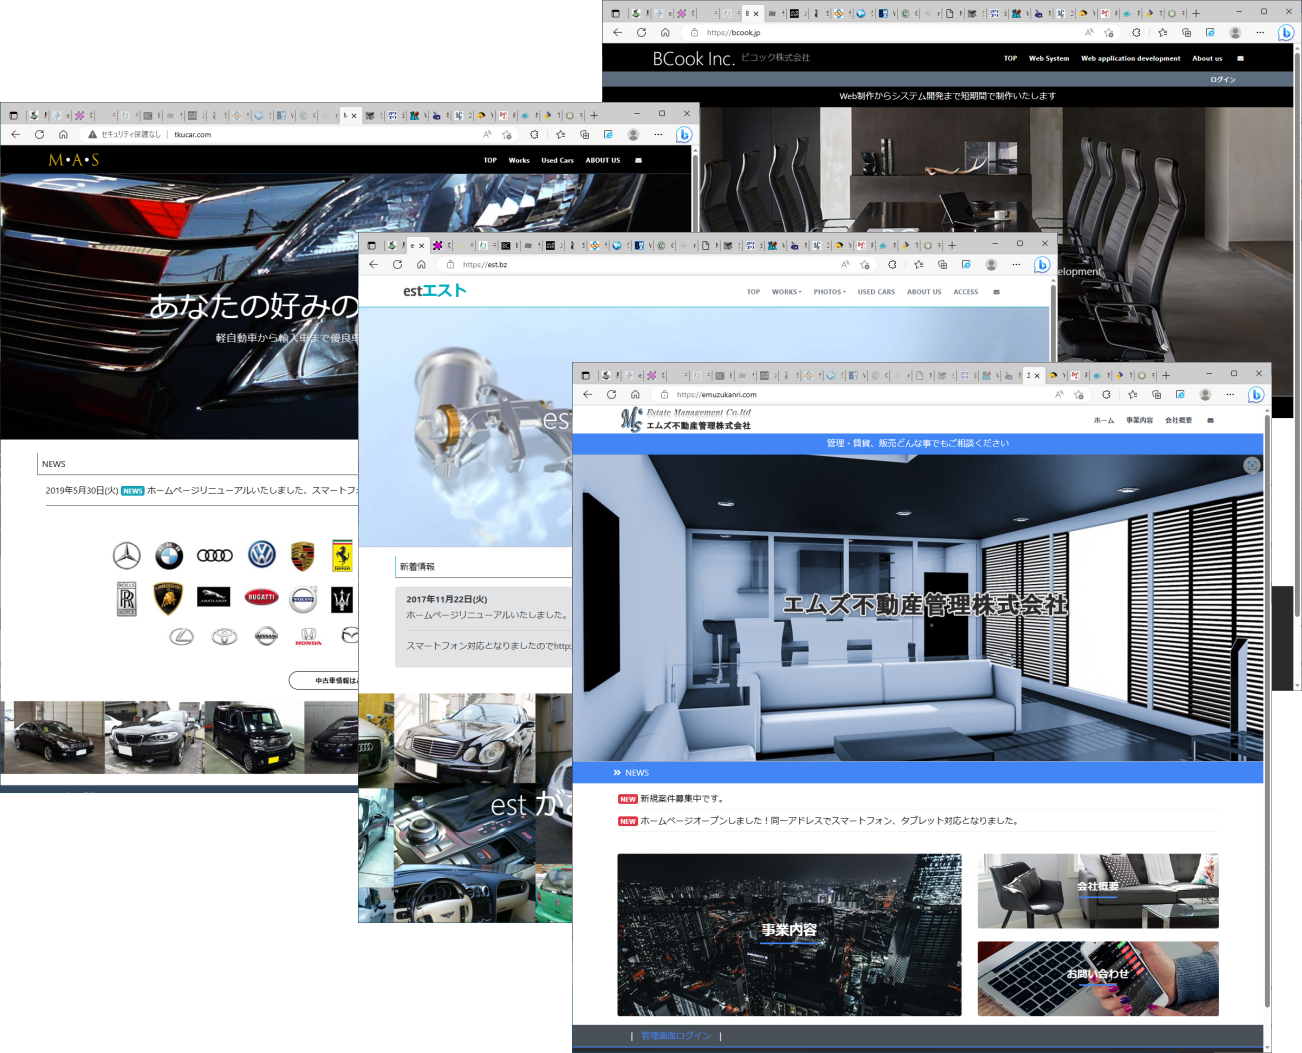
Task: Open 管理画面ログイン link in emuzukanri footer
Action: pyautogui.click(x=676, y=1036)
